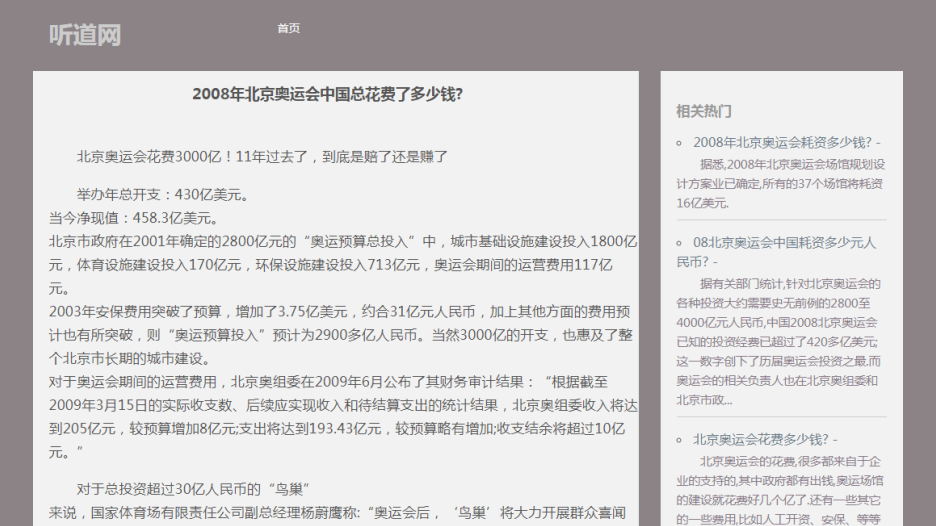936x526 pixels.
Task: Open the 听道网 site logo
Action: 85,35
